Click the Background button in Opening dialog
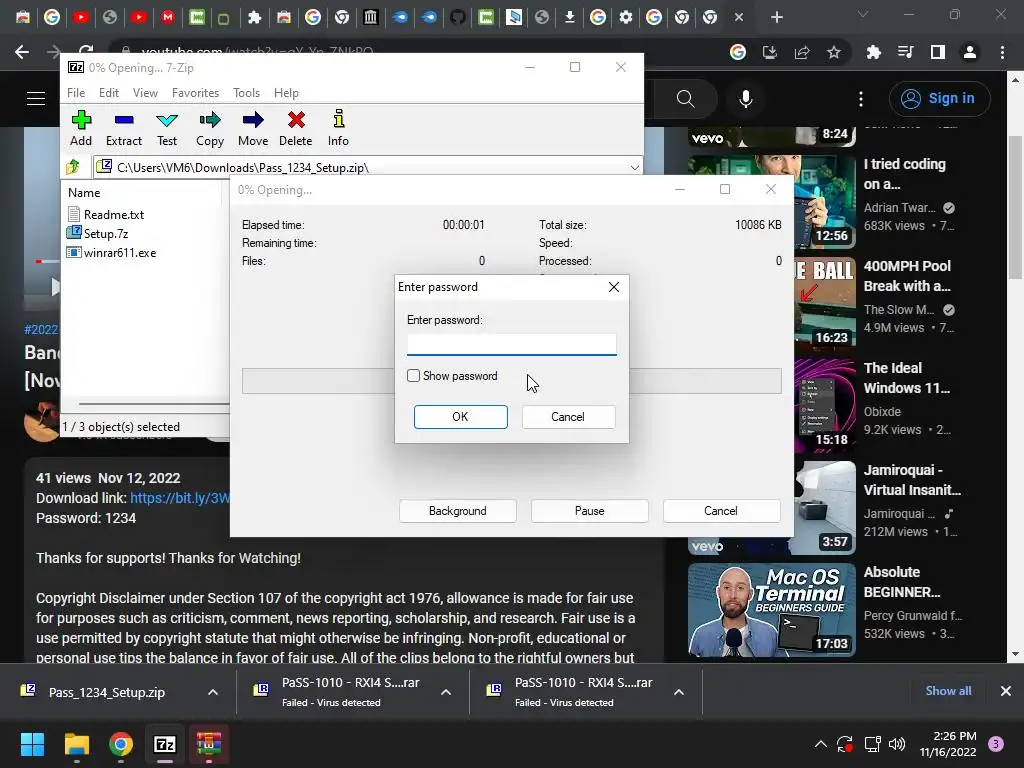Image resolution: width=1024 pixels, height=768 pixels. 458,511
